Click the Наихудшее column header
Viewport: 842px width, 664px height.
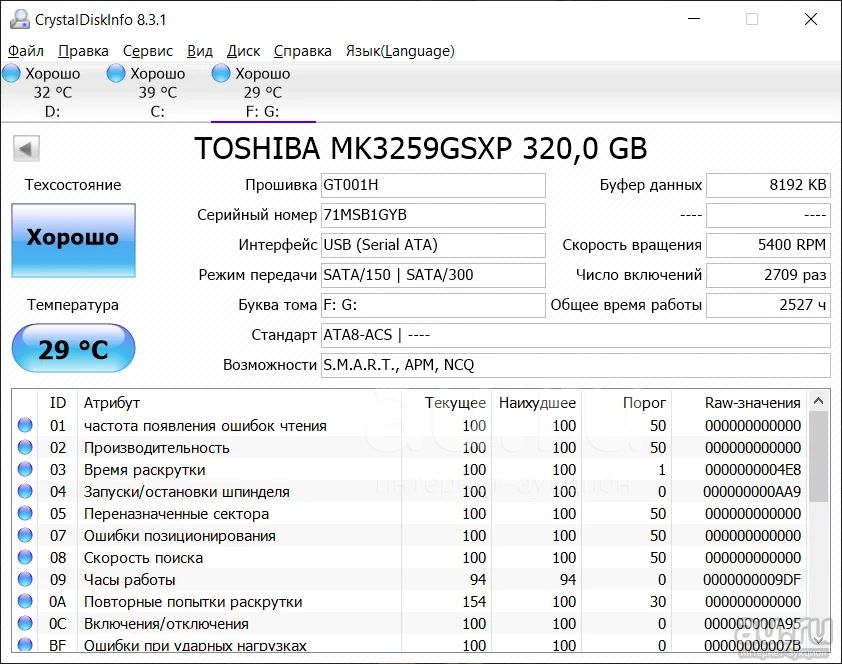tap(536, 403)
